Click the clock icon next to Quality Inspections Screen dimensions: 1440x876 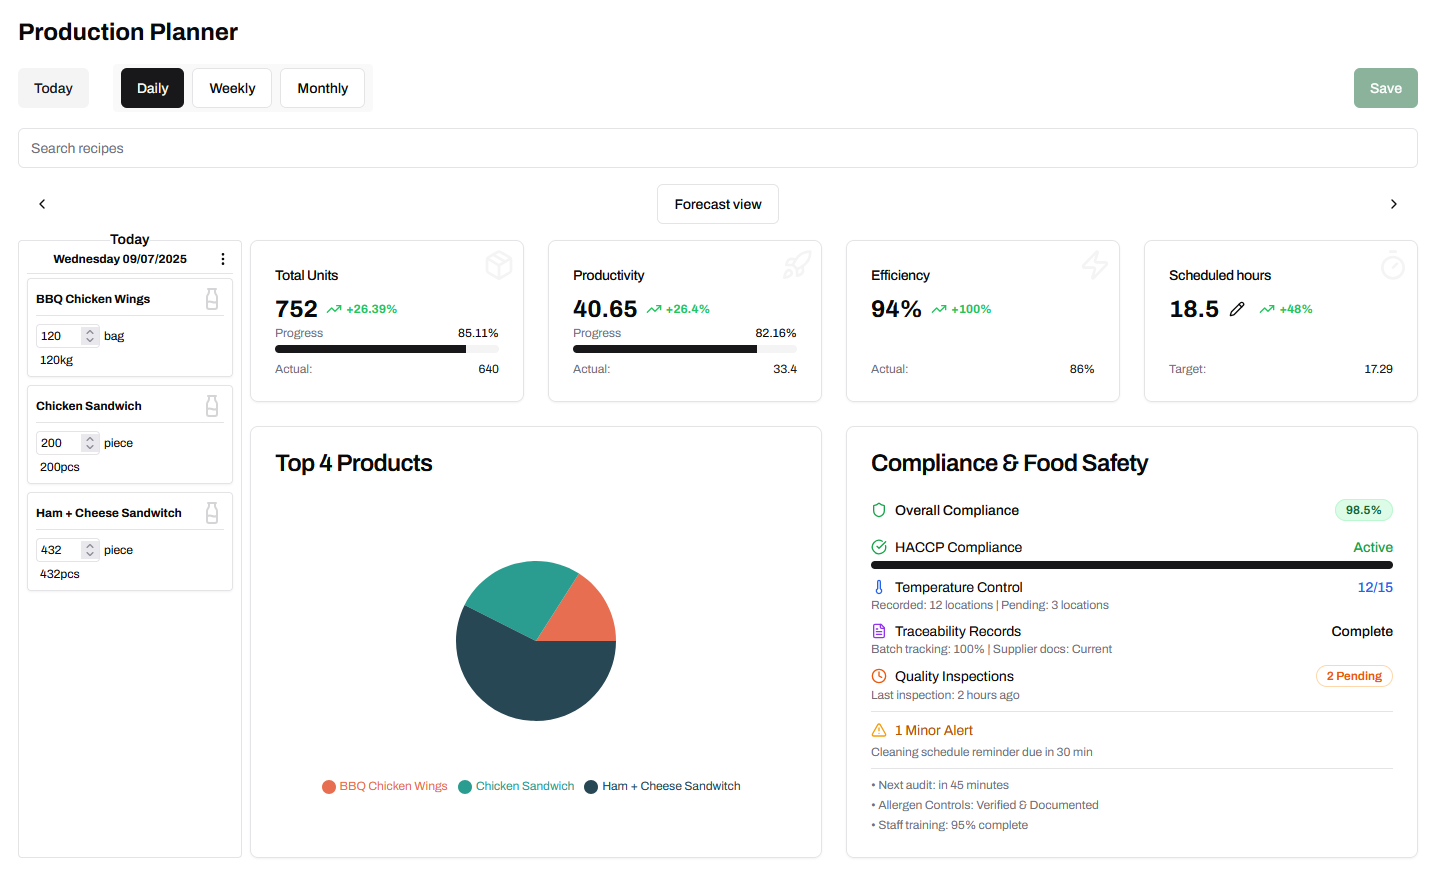(x=879, y=676)
